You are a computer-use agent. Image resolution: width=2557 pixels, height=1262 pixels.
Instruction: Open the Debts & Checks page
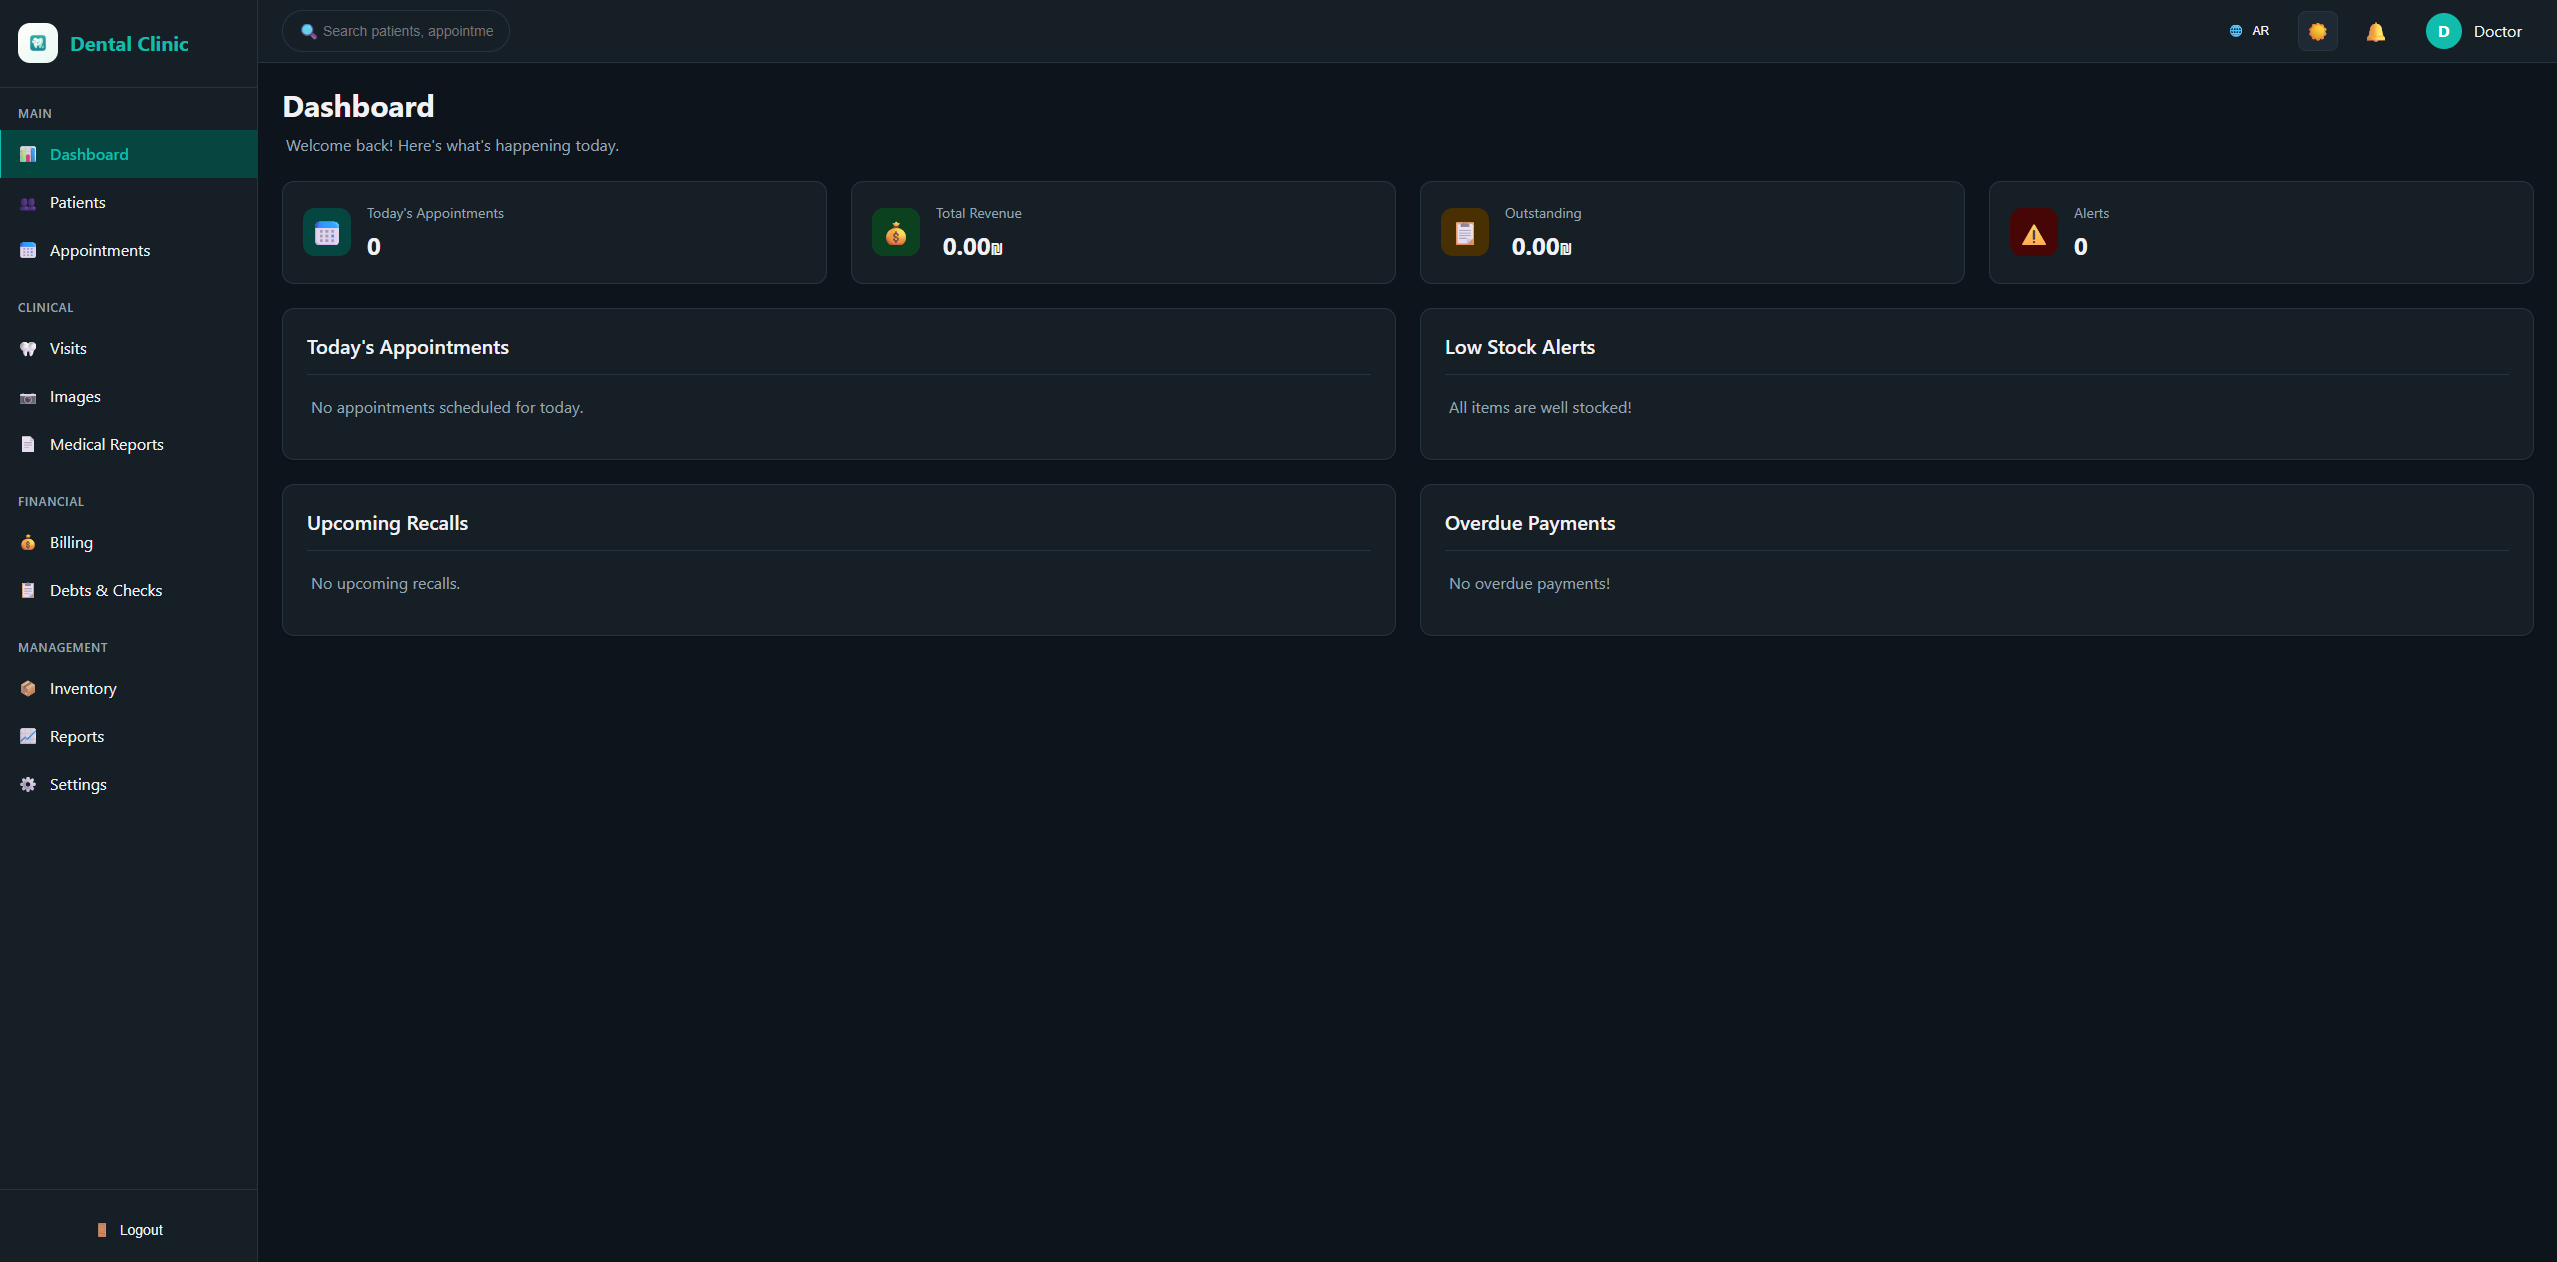pos(105,591)
